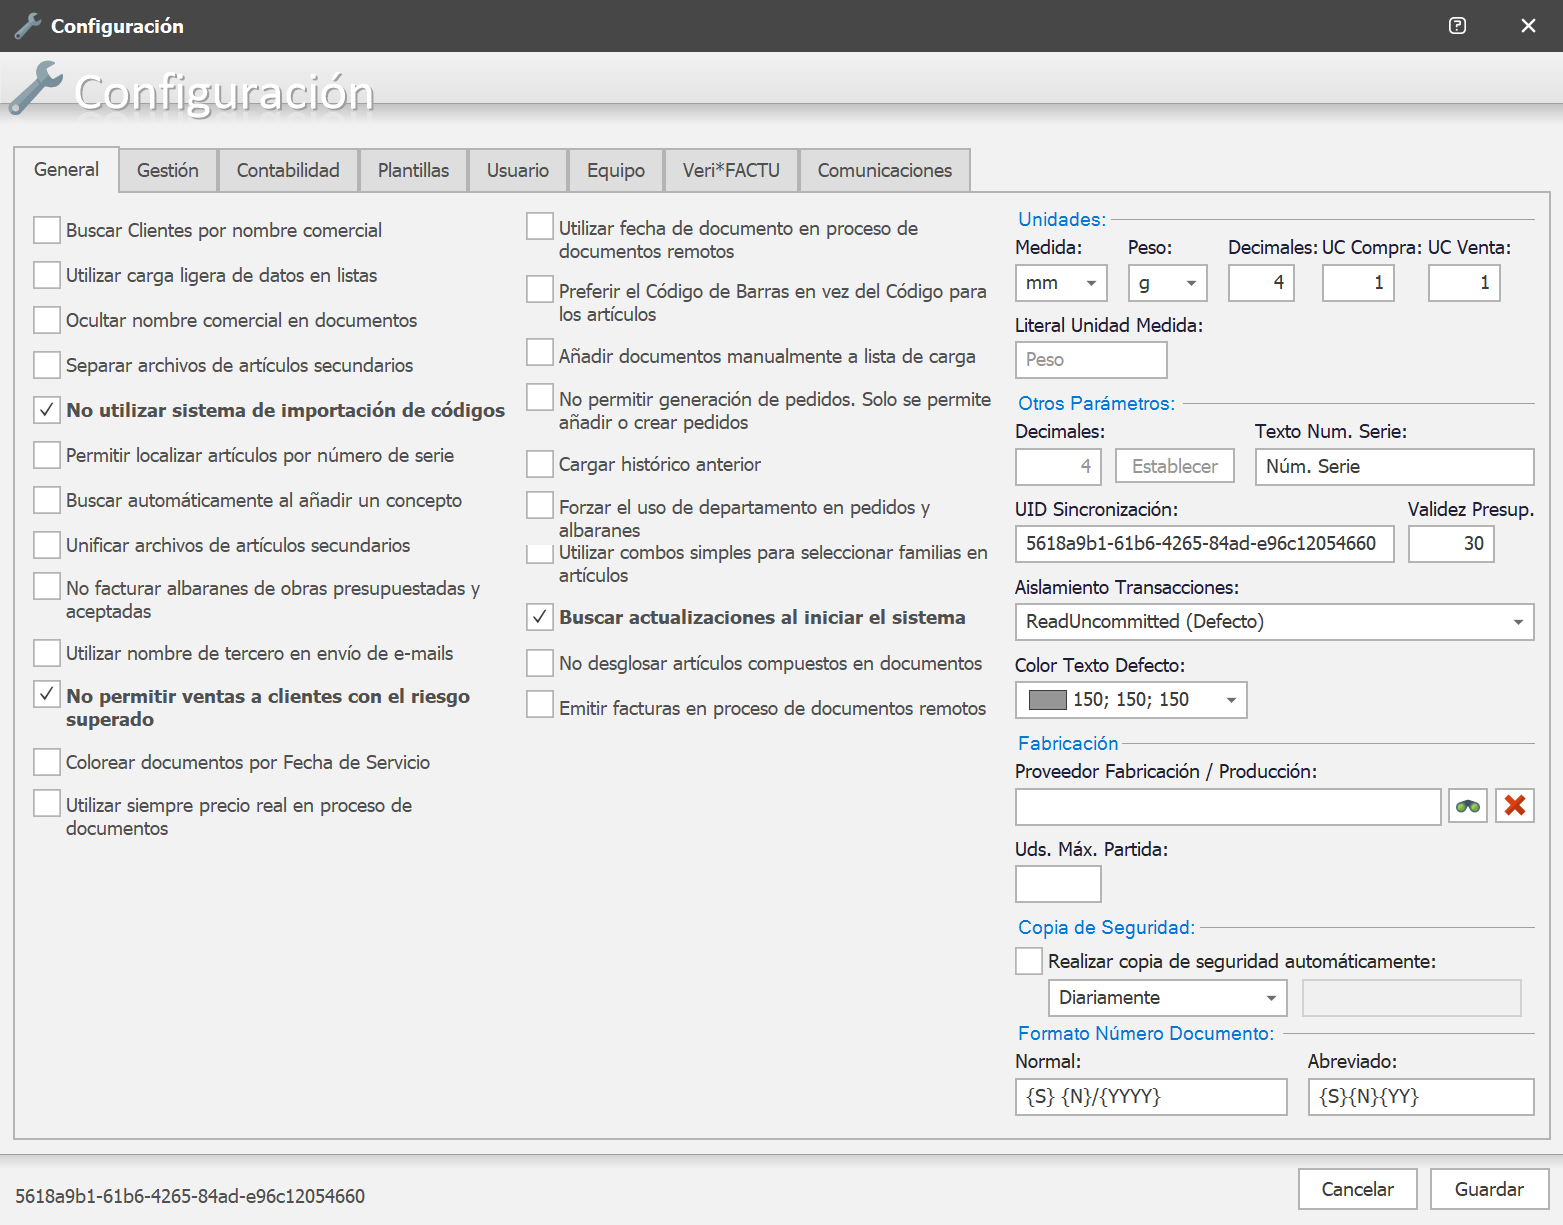Click the Uds. Máx. Partida input box

1058,884
